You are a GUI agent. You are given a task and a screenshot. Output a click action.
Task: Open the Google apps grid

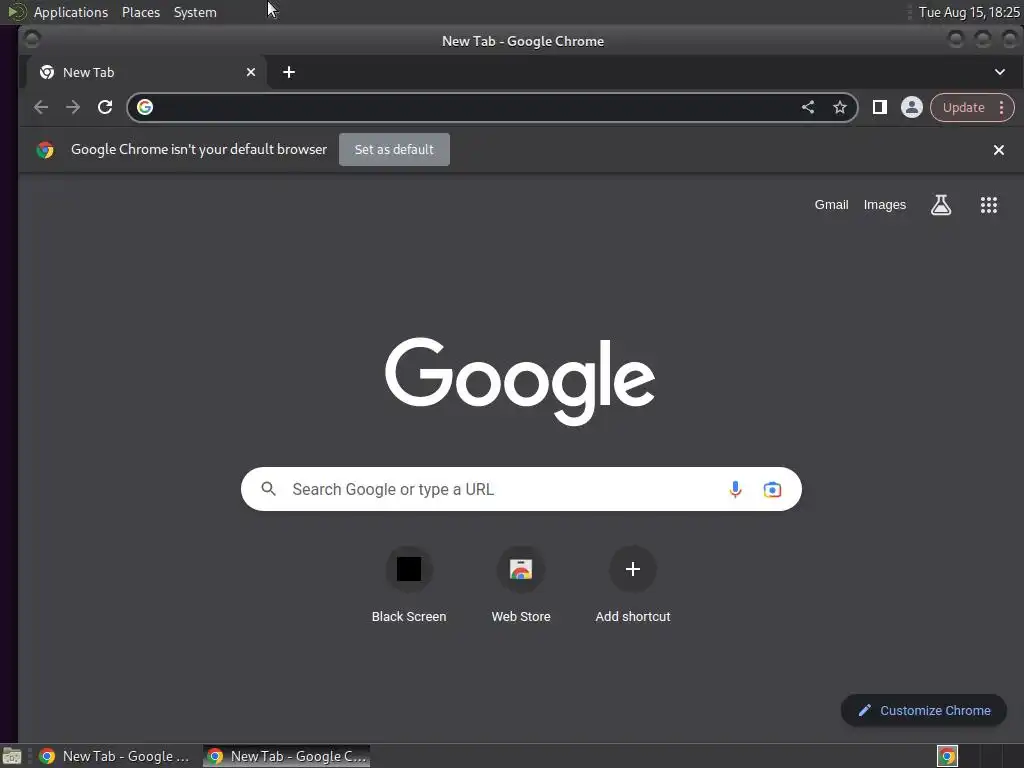click(x=989, y=205)
